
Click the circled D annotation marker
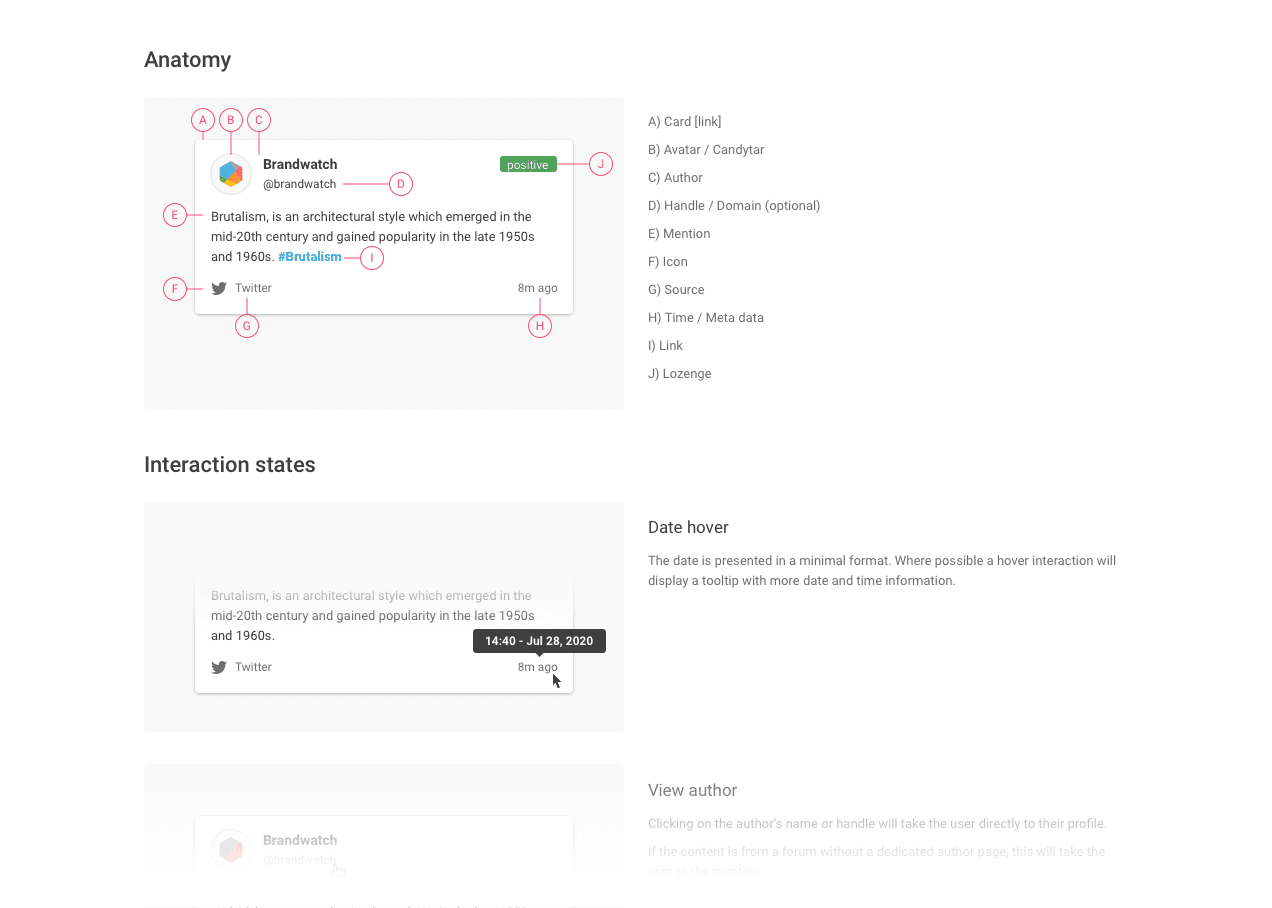401,184
